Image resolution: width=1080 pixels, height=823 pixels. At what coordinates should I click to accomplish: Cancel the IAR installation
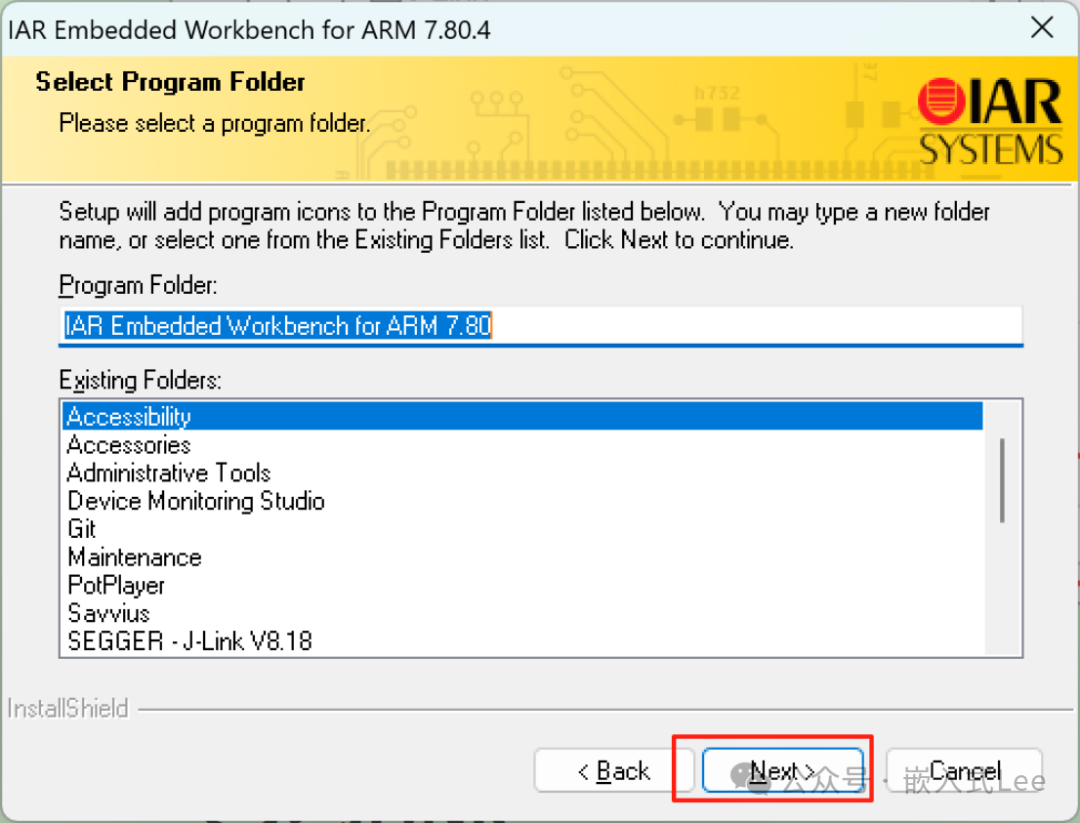[x=962, y=770]
